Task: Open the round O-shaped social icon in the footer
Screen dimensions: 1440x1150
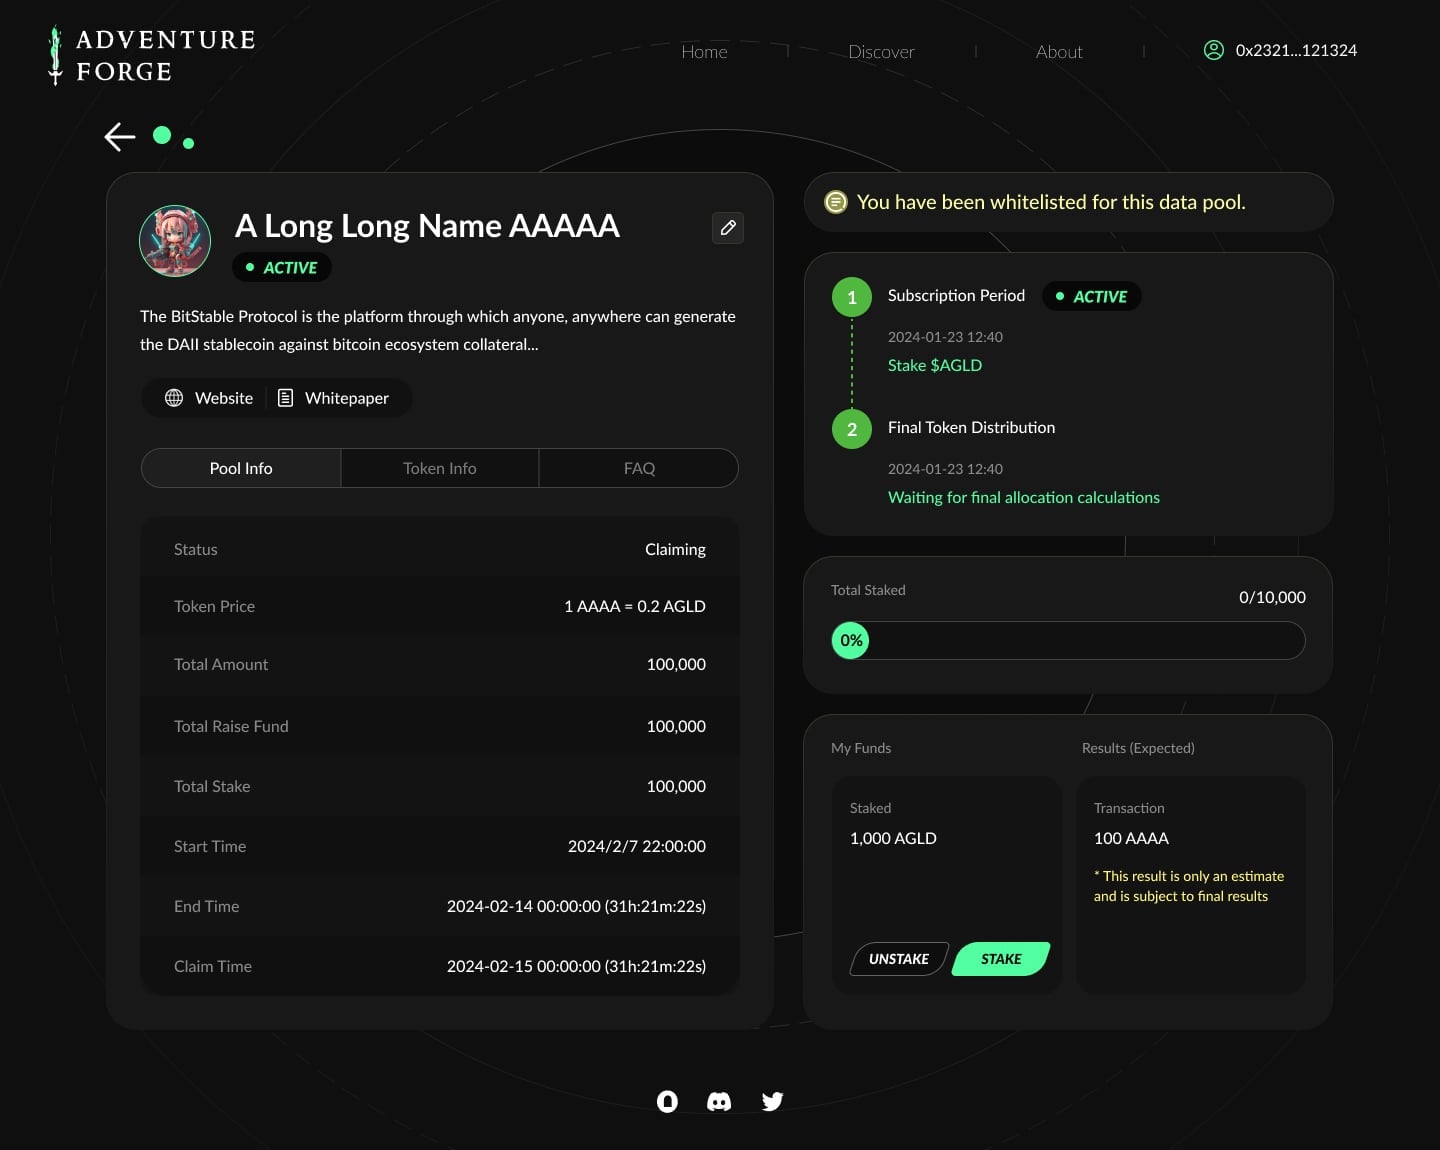Action: tap(667, 1101)
